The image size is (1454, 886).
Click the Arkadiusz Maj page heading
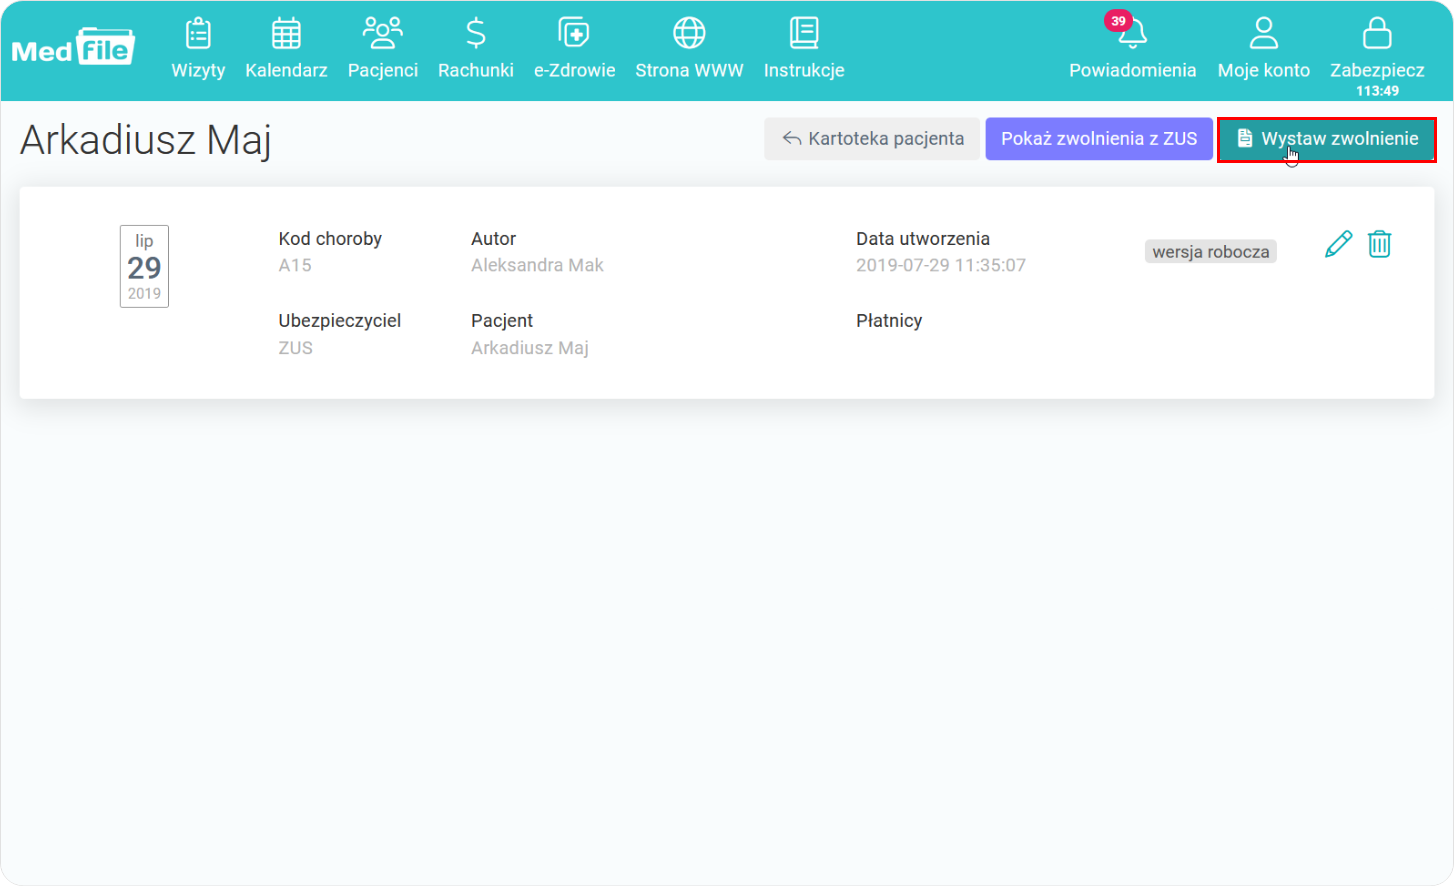pos(146,140)
